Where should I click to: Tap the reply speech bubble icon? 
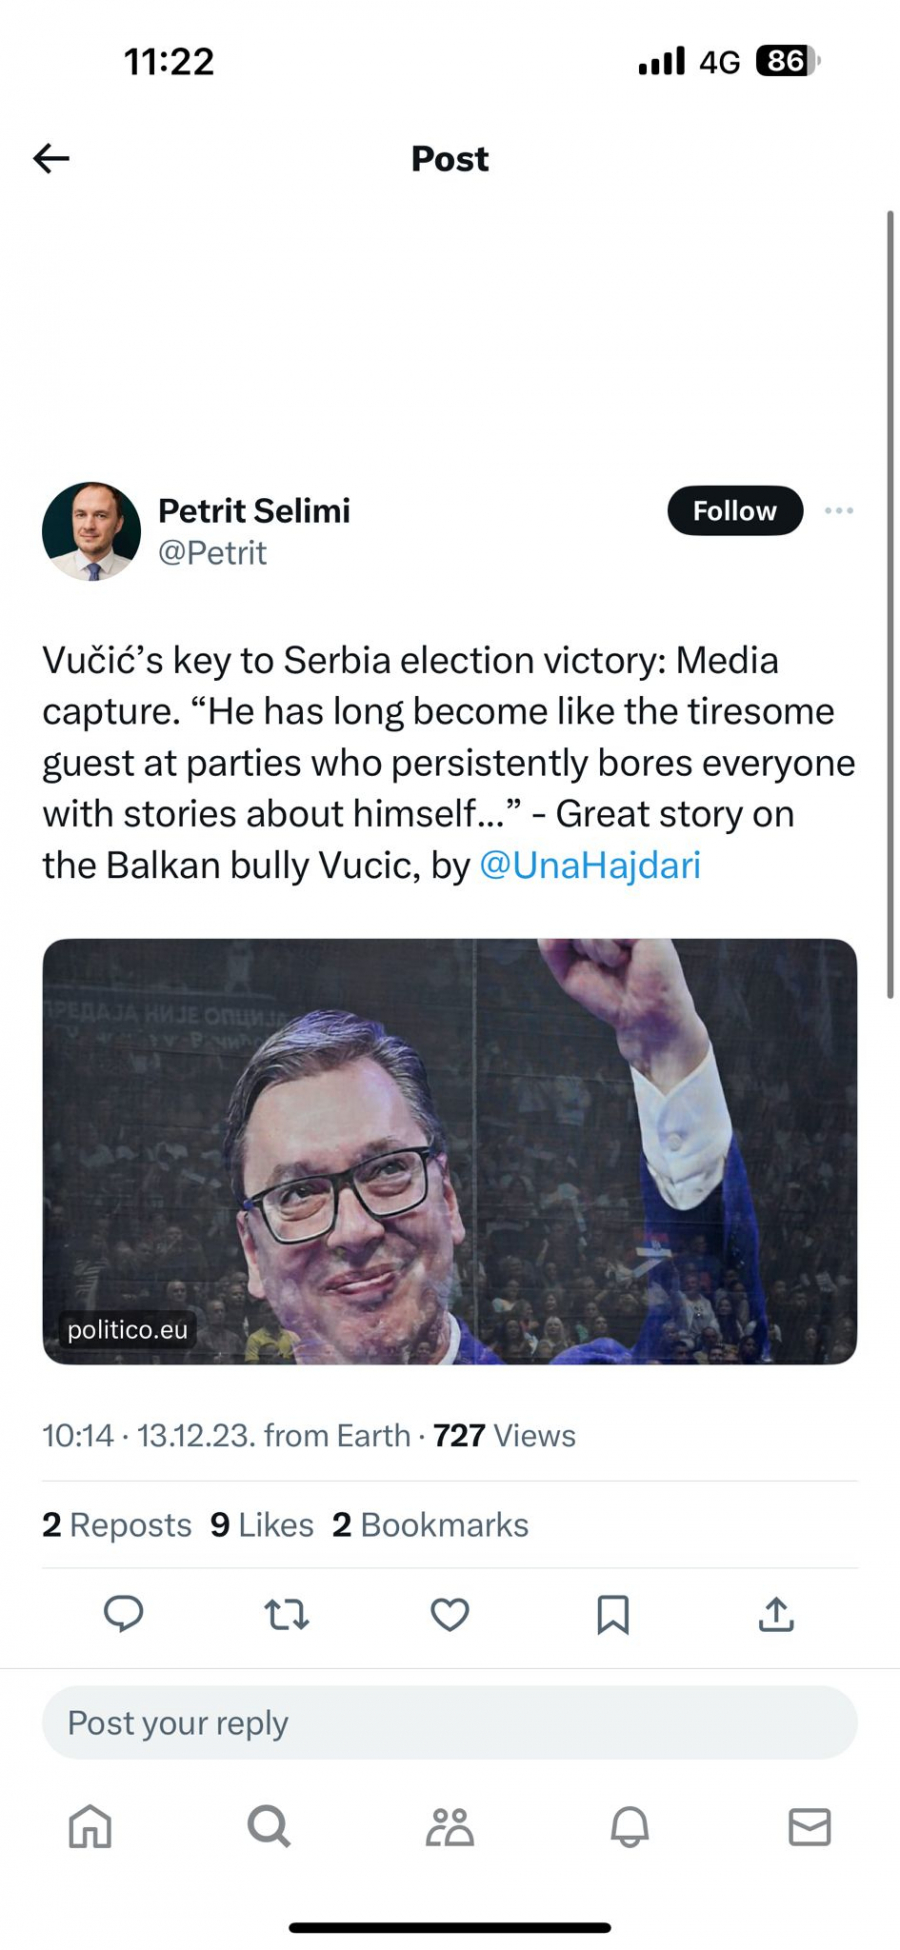124,1614
